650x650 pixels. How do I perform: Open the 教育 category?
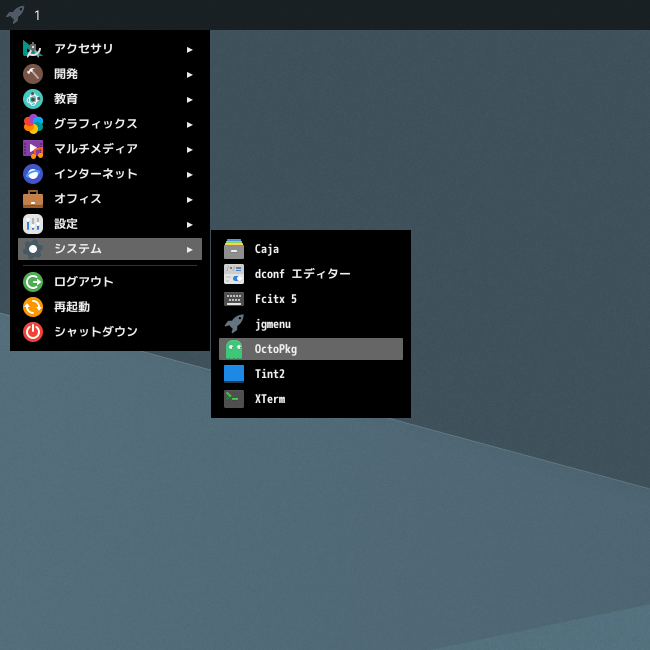coord(66,99)
